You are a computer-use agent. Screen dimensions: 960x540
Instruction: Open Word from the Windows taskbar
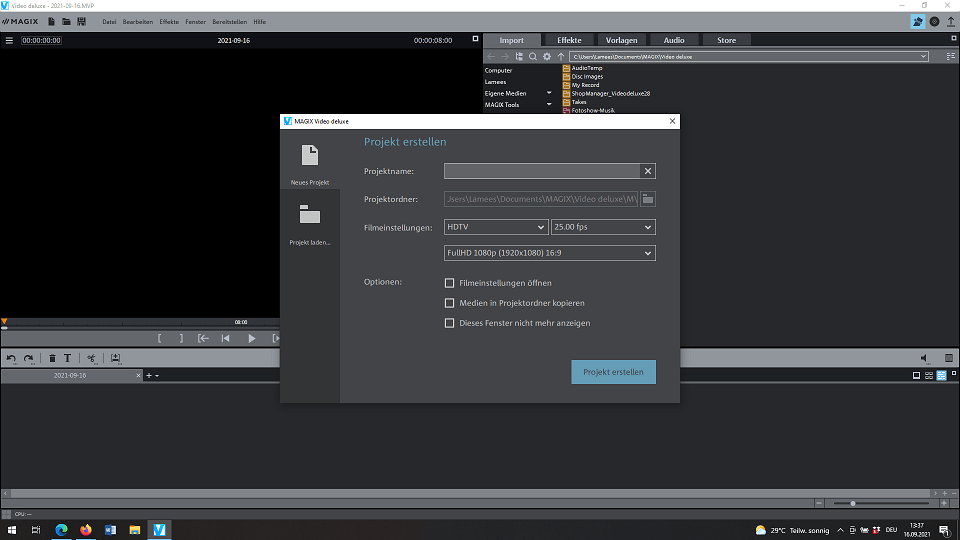[110, 530]
